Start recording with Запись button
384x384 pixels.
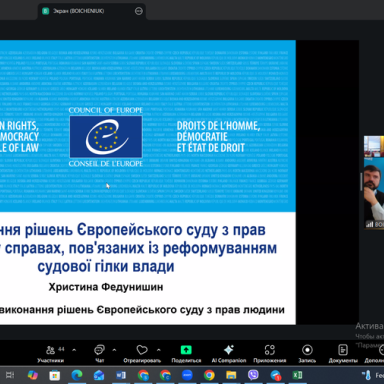[x=307, y=353]
